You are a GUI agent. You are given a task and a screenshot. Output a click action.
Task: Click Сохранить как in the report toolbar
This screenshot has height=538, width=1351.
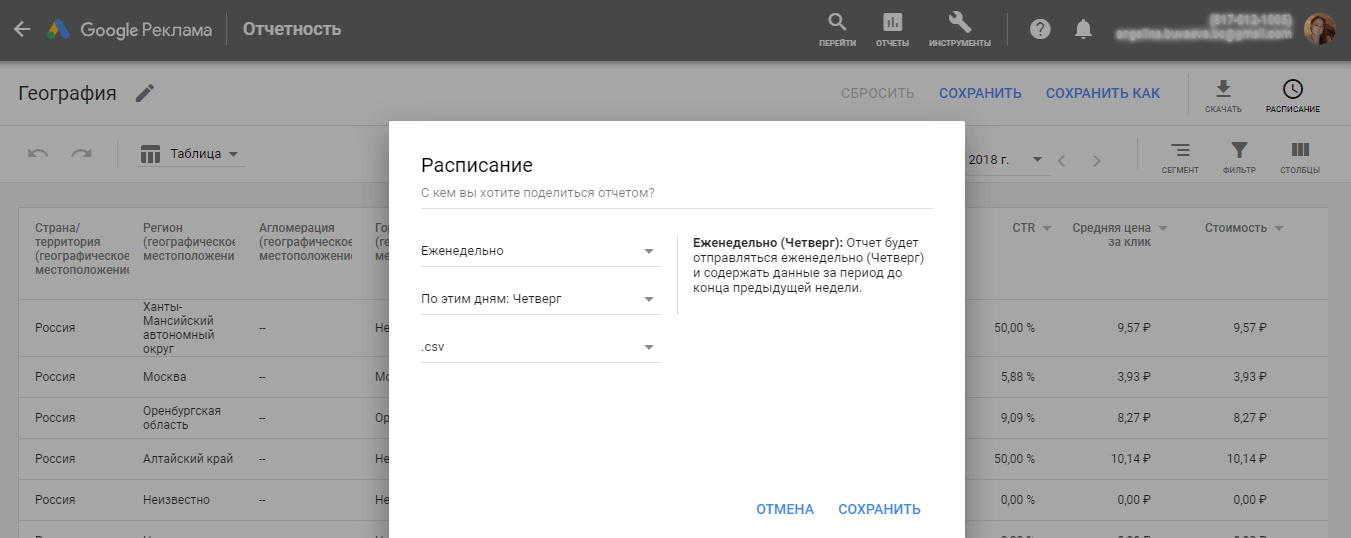pyautogui.click(x=1102, y=93)
